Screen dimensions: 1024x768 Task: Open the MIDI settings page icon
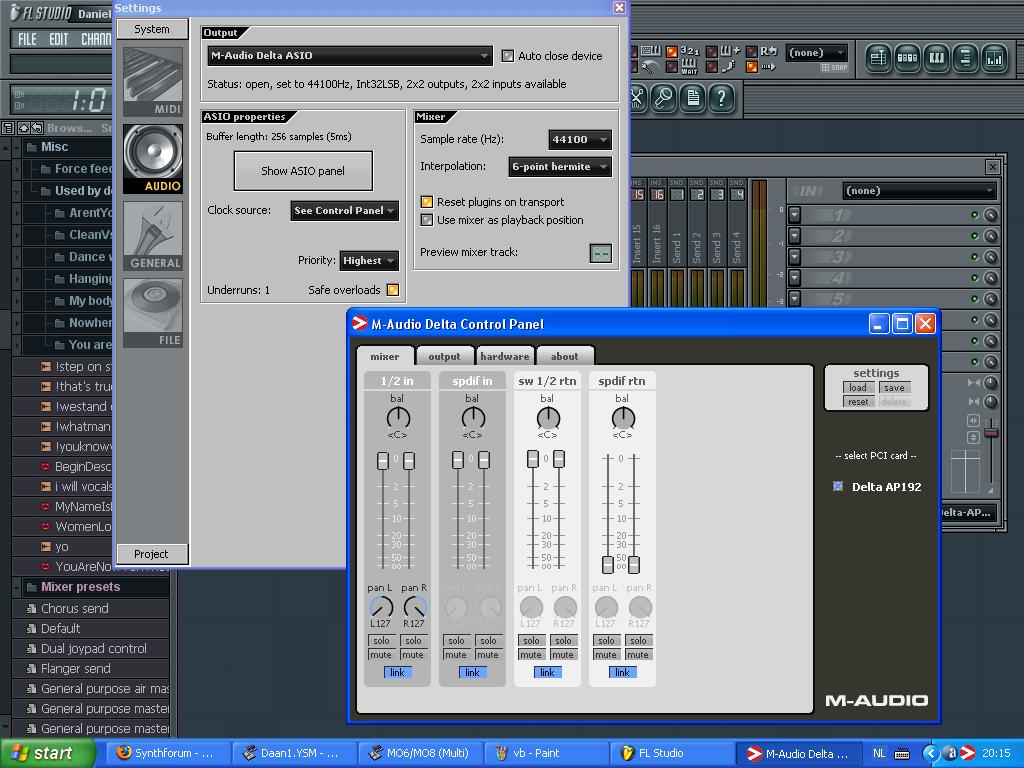153,82
